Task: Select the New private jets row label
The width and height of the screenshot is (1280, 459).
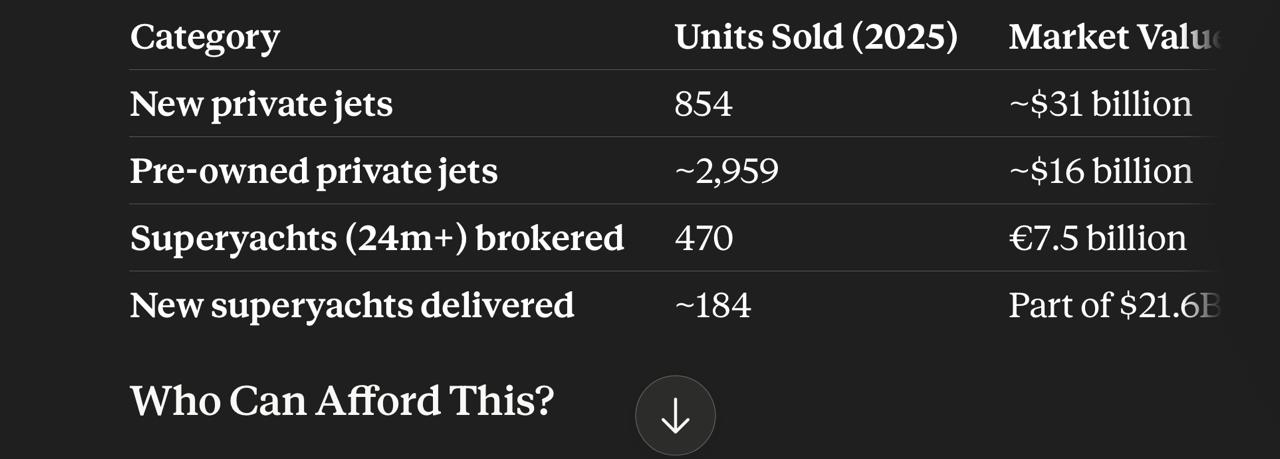Action: pyautogui.click(x=261, y=104)
